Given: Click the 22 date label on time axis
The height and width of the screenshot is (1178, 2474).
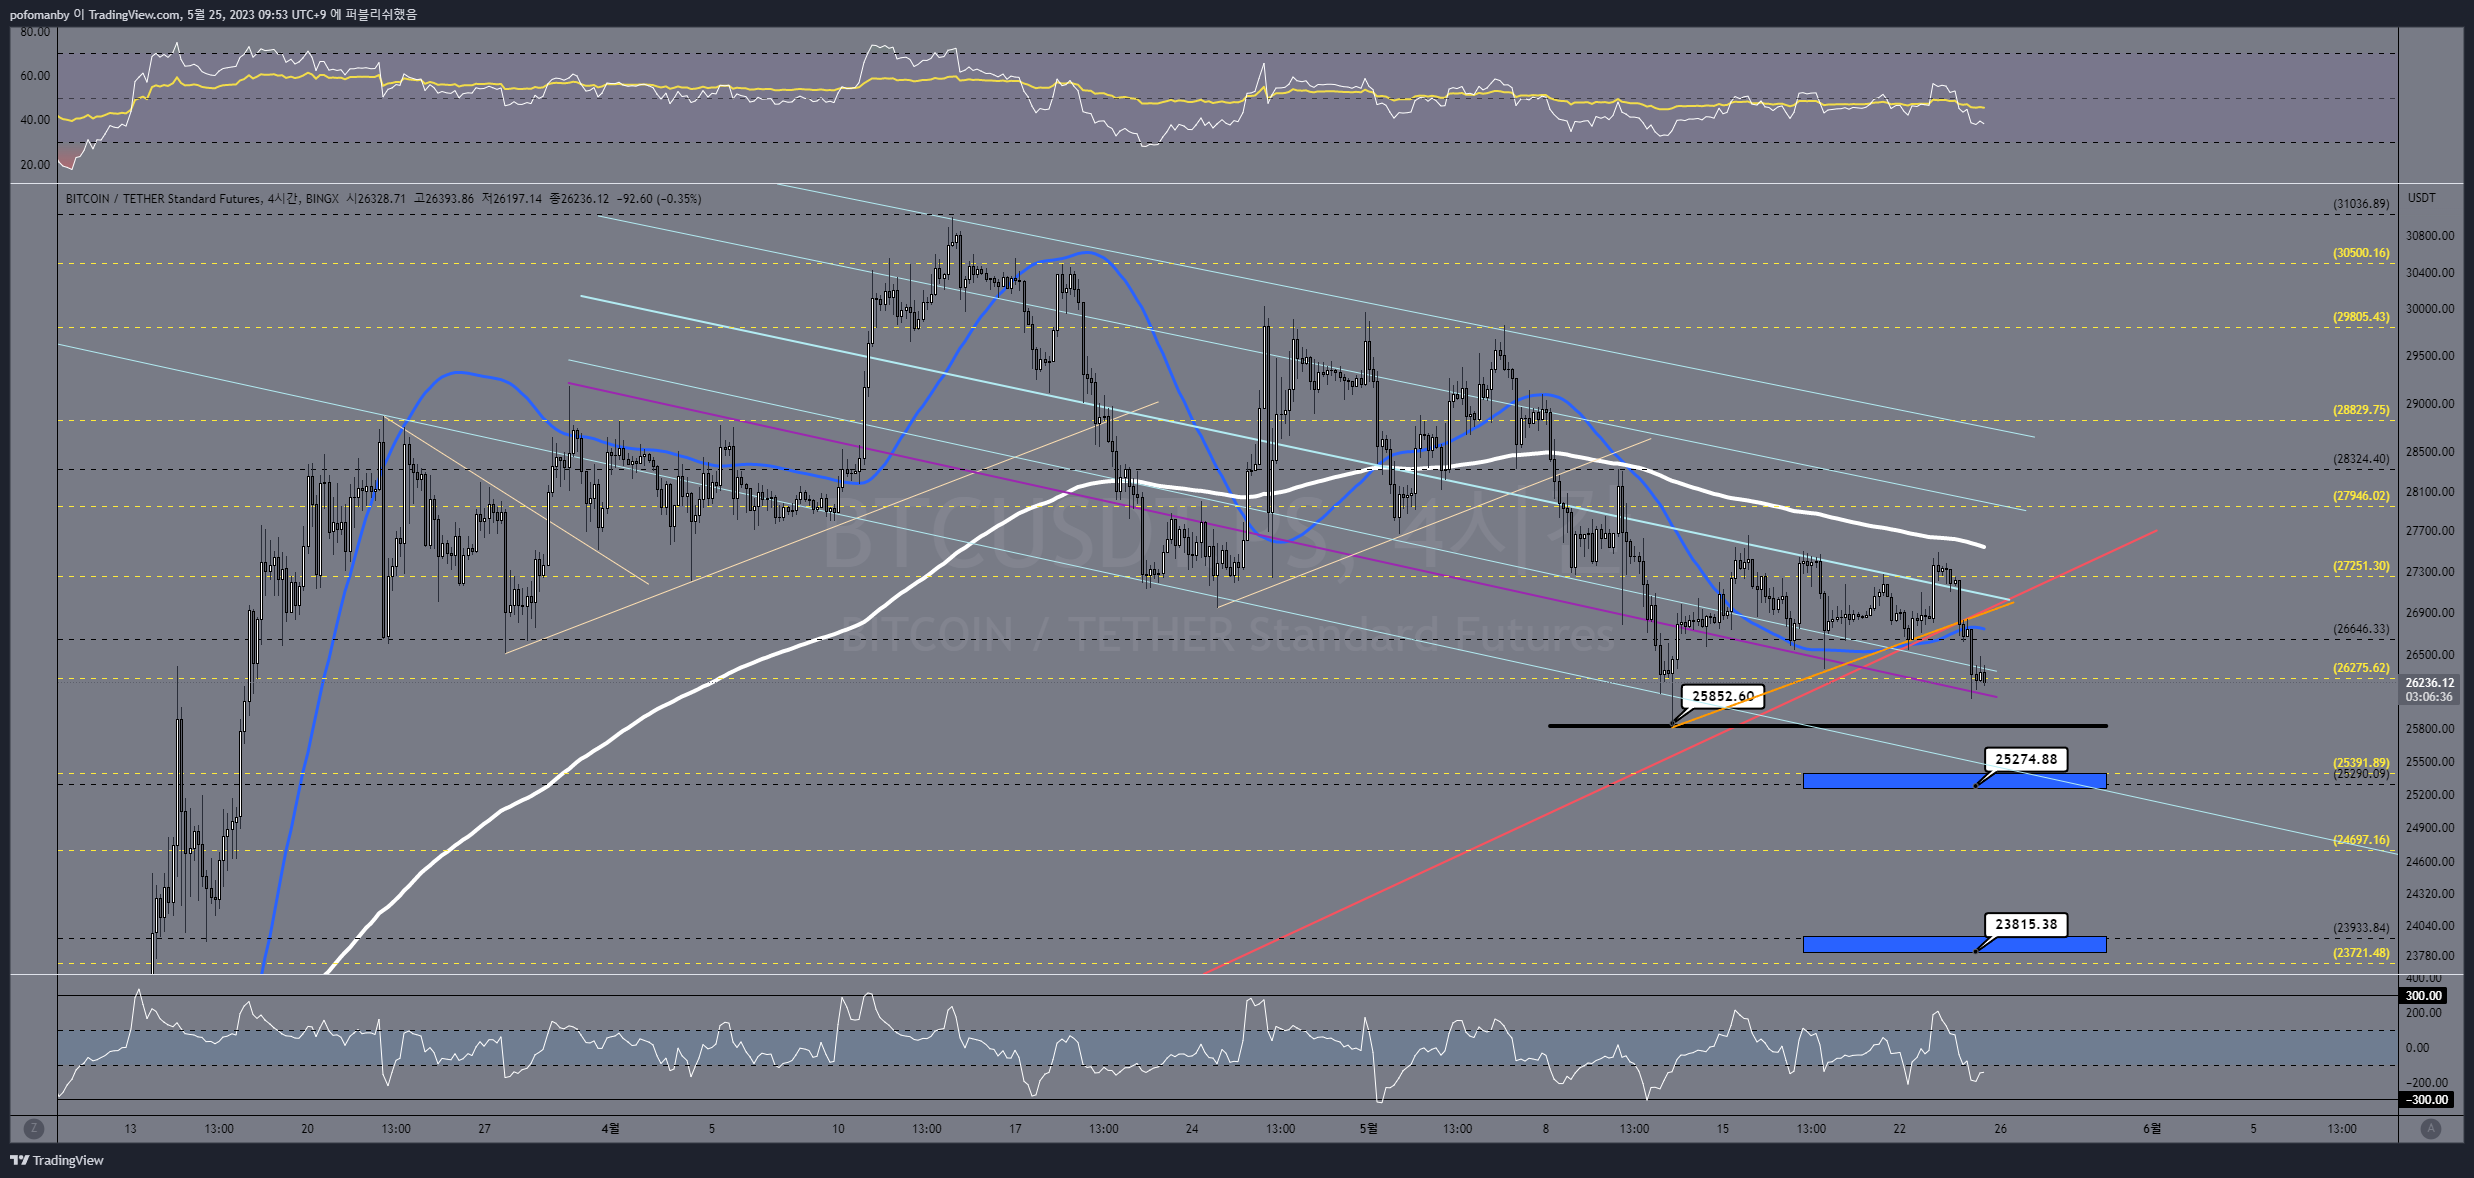Looking at the screenshot, I should point(1899,1129).
